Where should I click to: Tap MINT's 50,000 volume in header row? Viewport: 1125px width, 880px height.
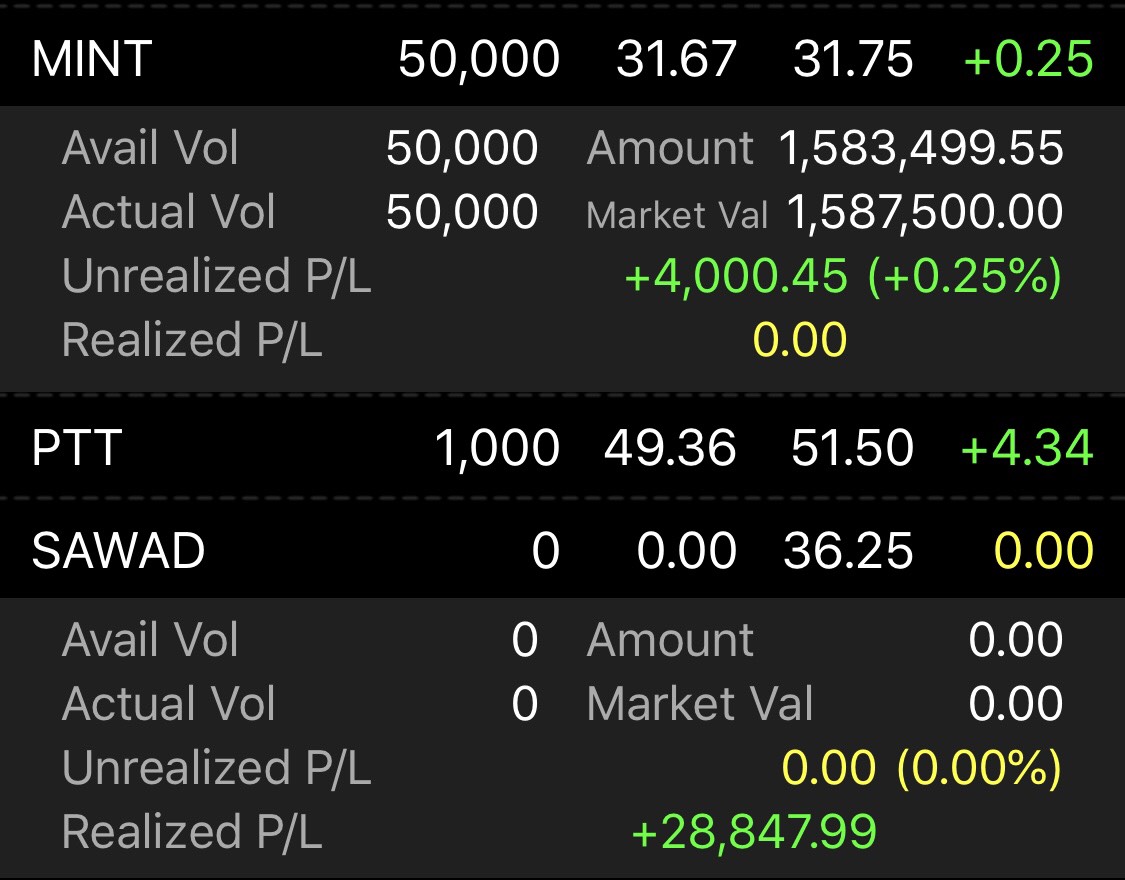pos(478,59)
